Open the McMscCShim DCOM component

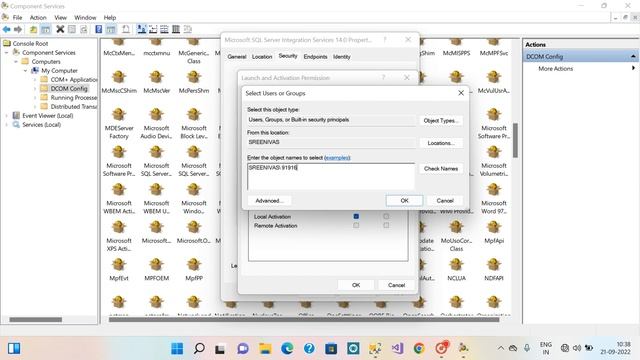[x=119, y=82]
